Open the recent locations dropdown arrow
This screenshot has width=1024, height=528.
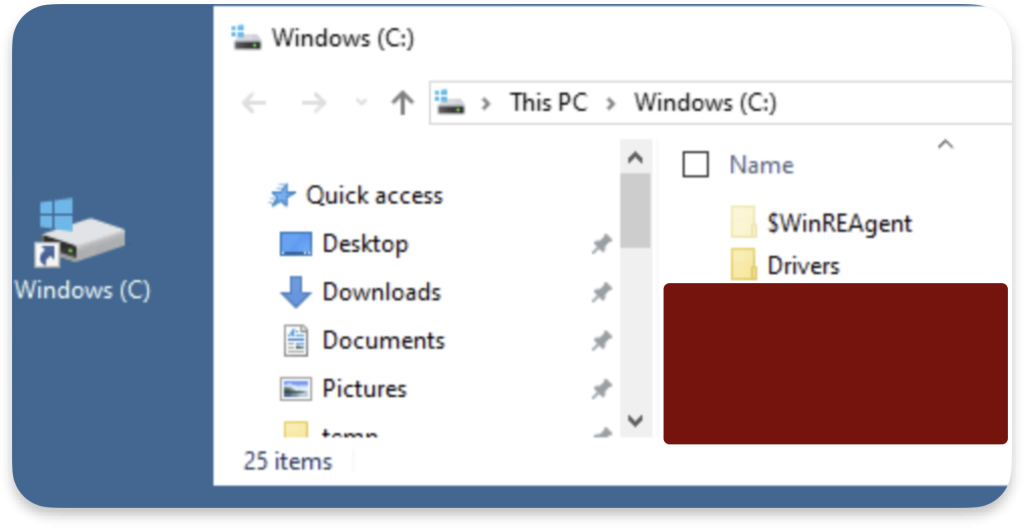[360, 103]
